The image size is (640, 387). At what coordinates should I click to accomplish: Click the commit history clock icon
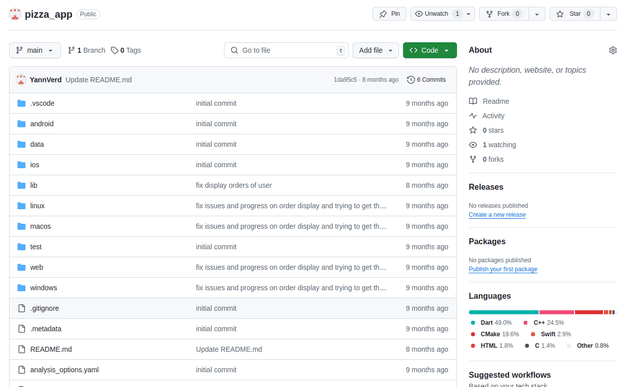411,80
